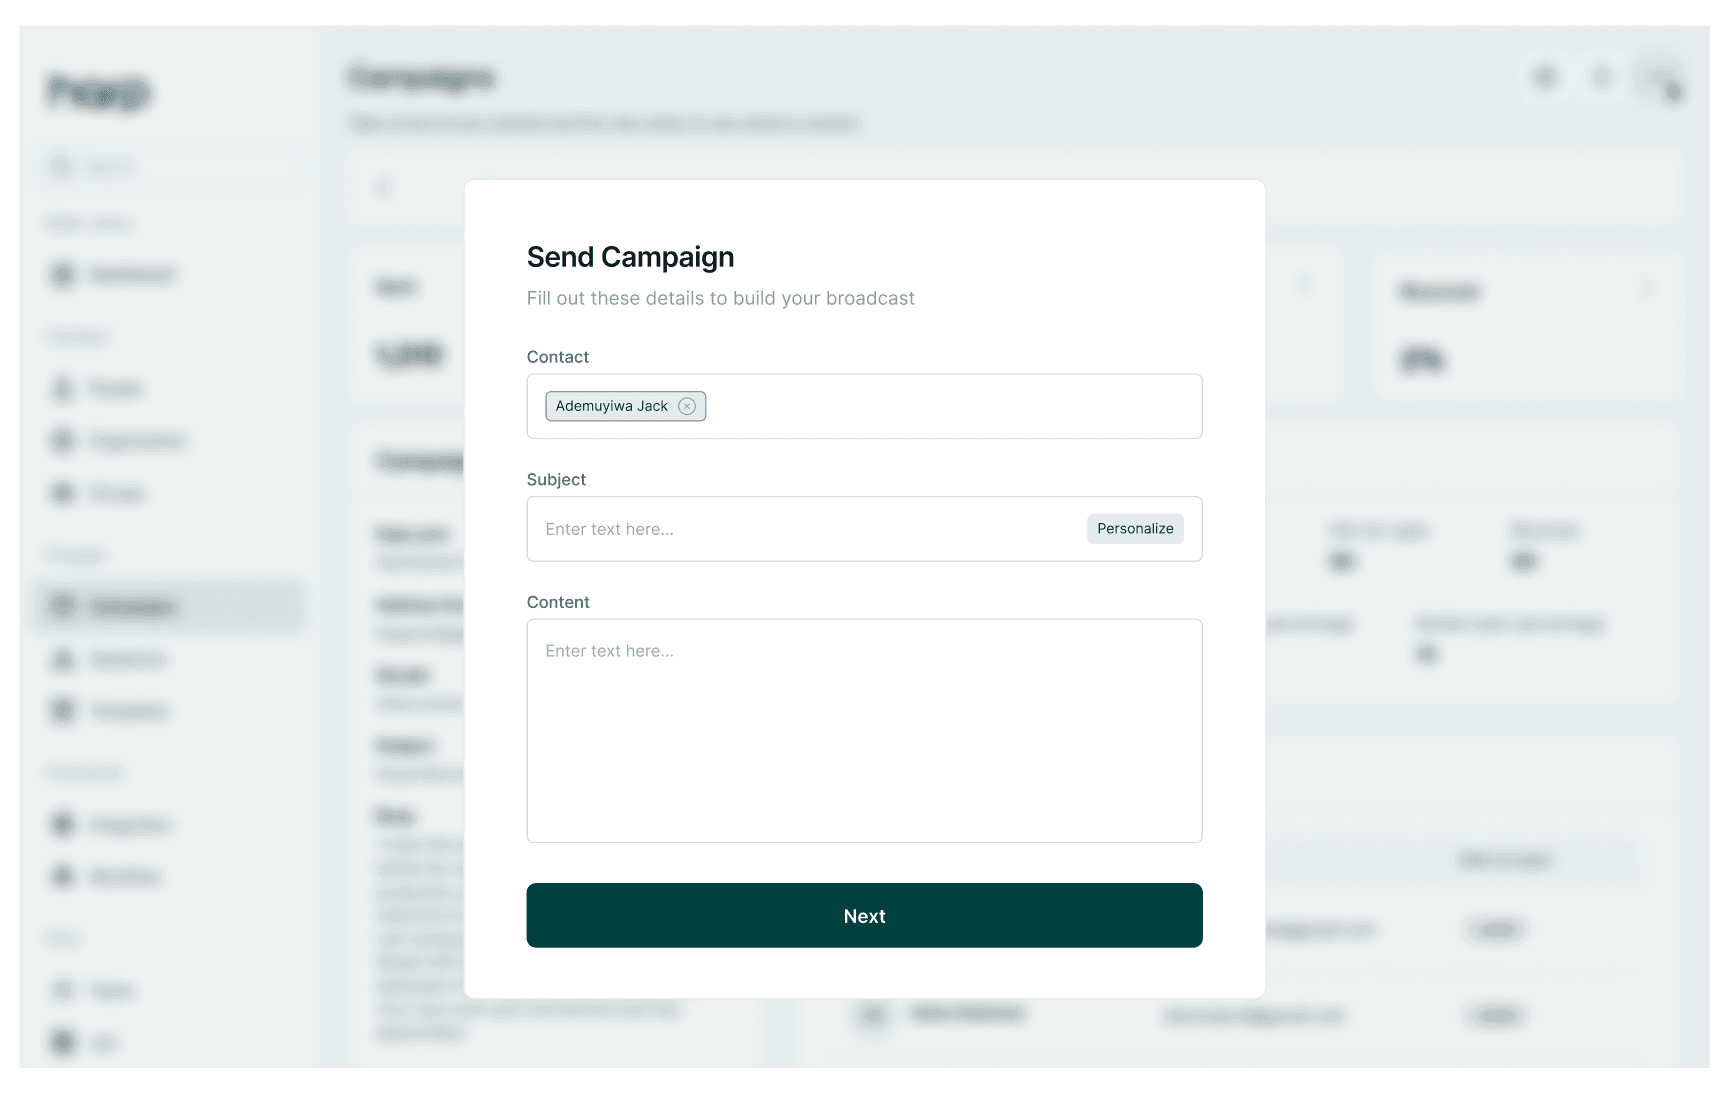The image size is (1728, 1094).
Task: Click the Personalize button
Action: (1135, 528)
